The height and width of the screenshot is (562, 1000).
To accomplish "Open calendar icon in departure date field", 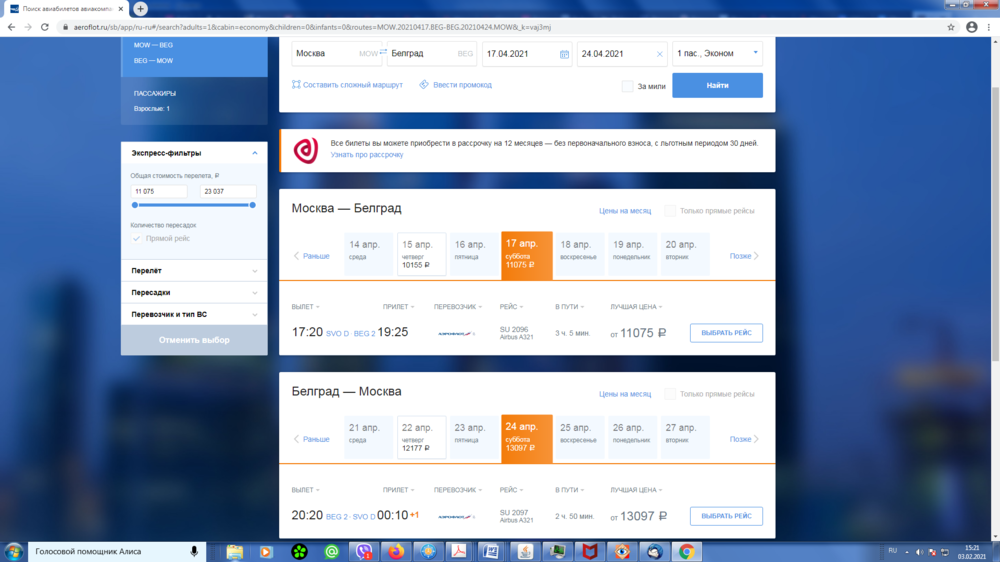I will pos(564,54).
